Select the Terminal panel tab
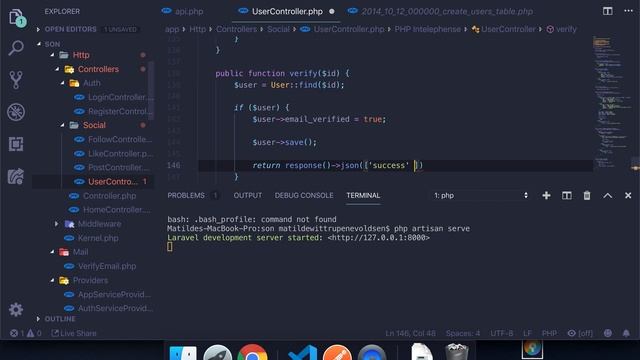This screenshot has height=360, width=640. (x=363, y=196)
